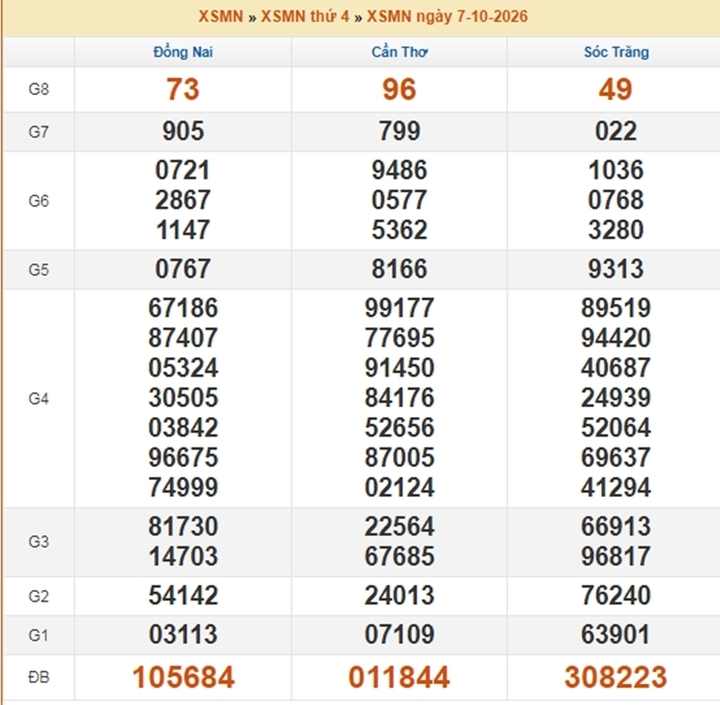This screenshot has width=720, height=705.
Task: Click Sóc Trăng G8 number 49
Action: click(616, 89)
